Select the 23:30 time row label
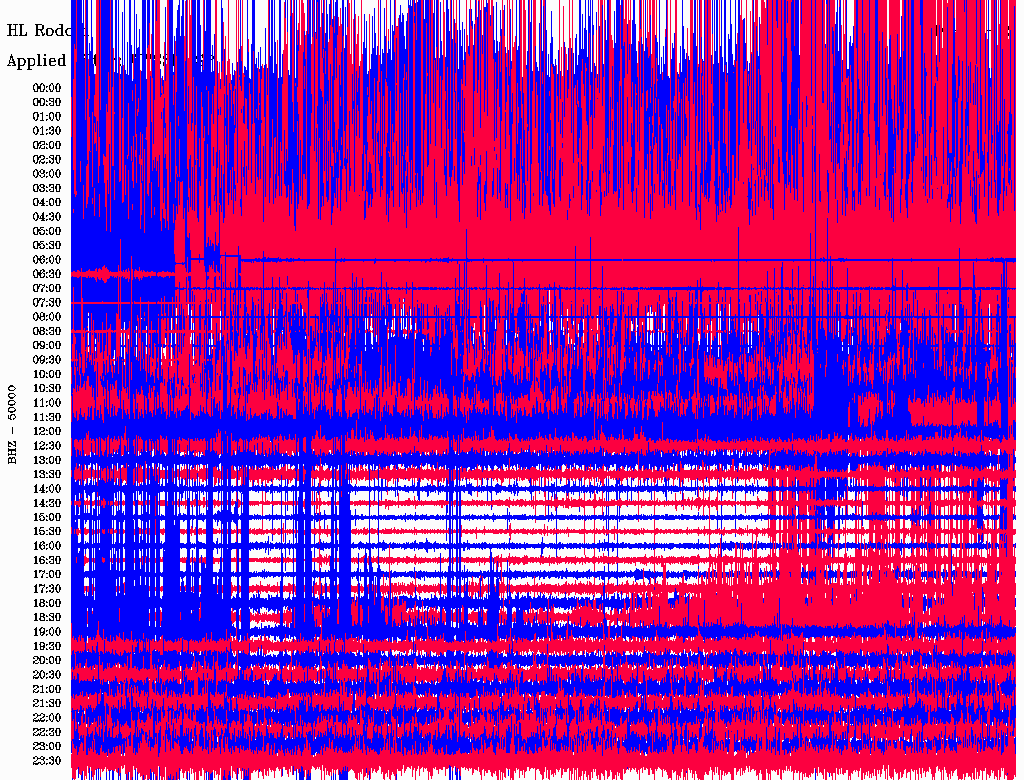 (x=47, y=760)
